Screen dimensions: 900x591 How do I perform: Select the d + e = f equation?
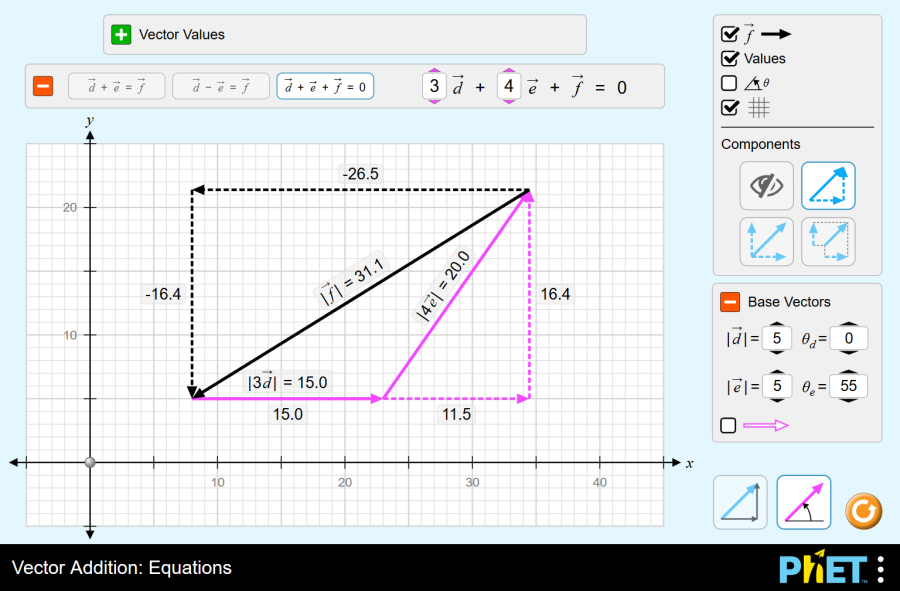117,87
